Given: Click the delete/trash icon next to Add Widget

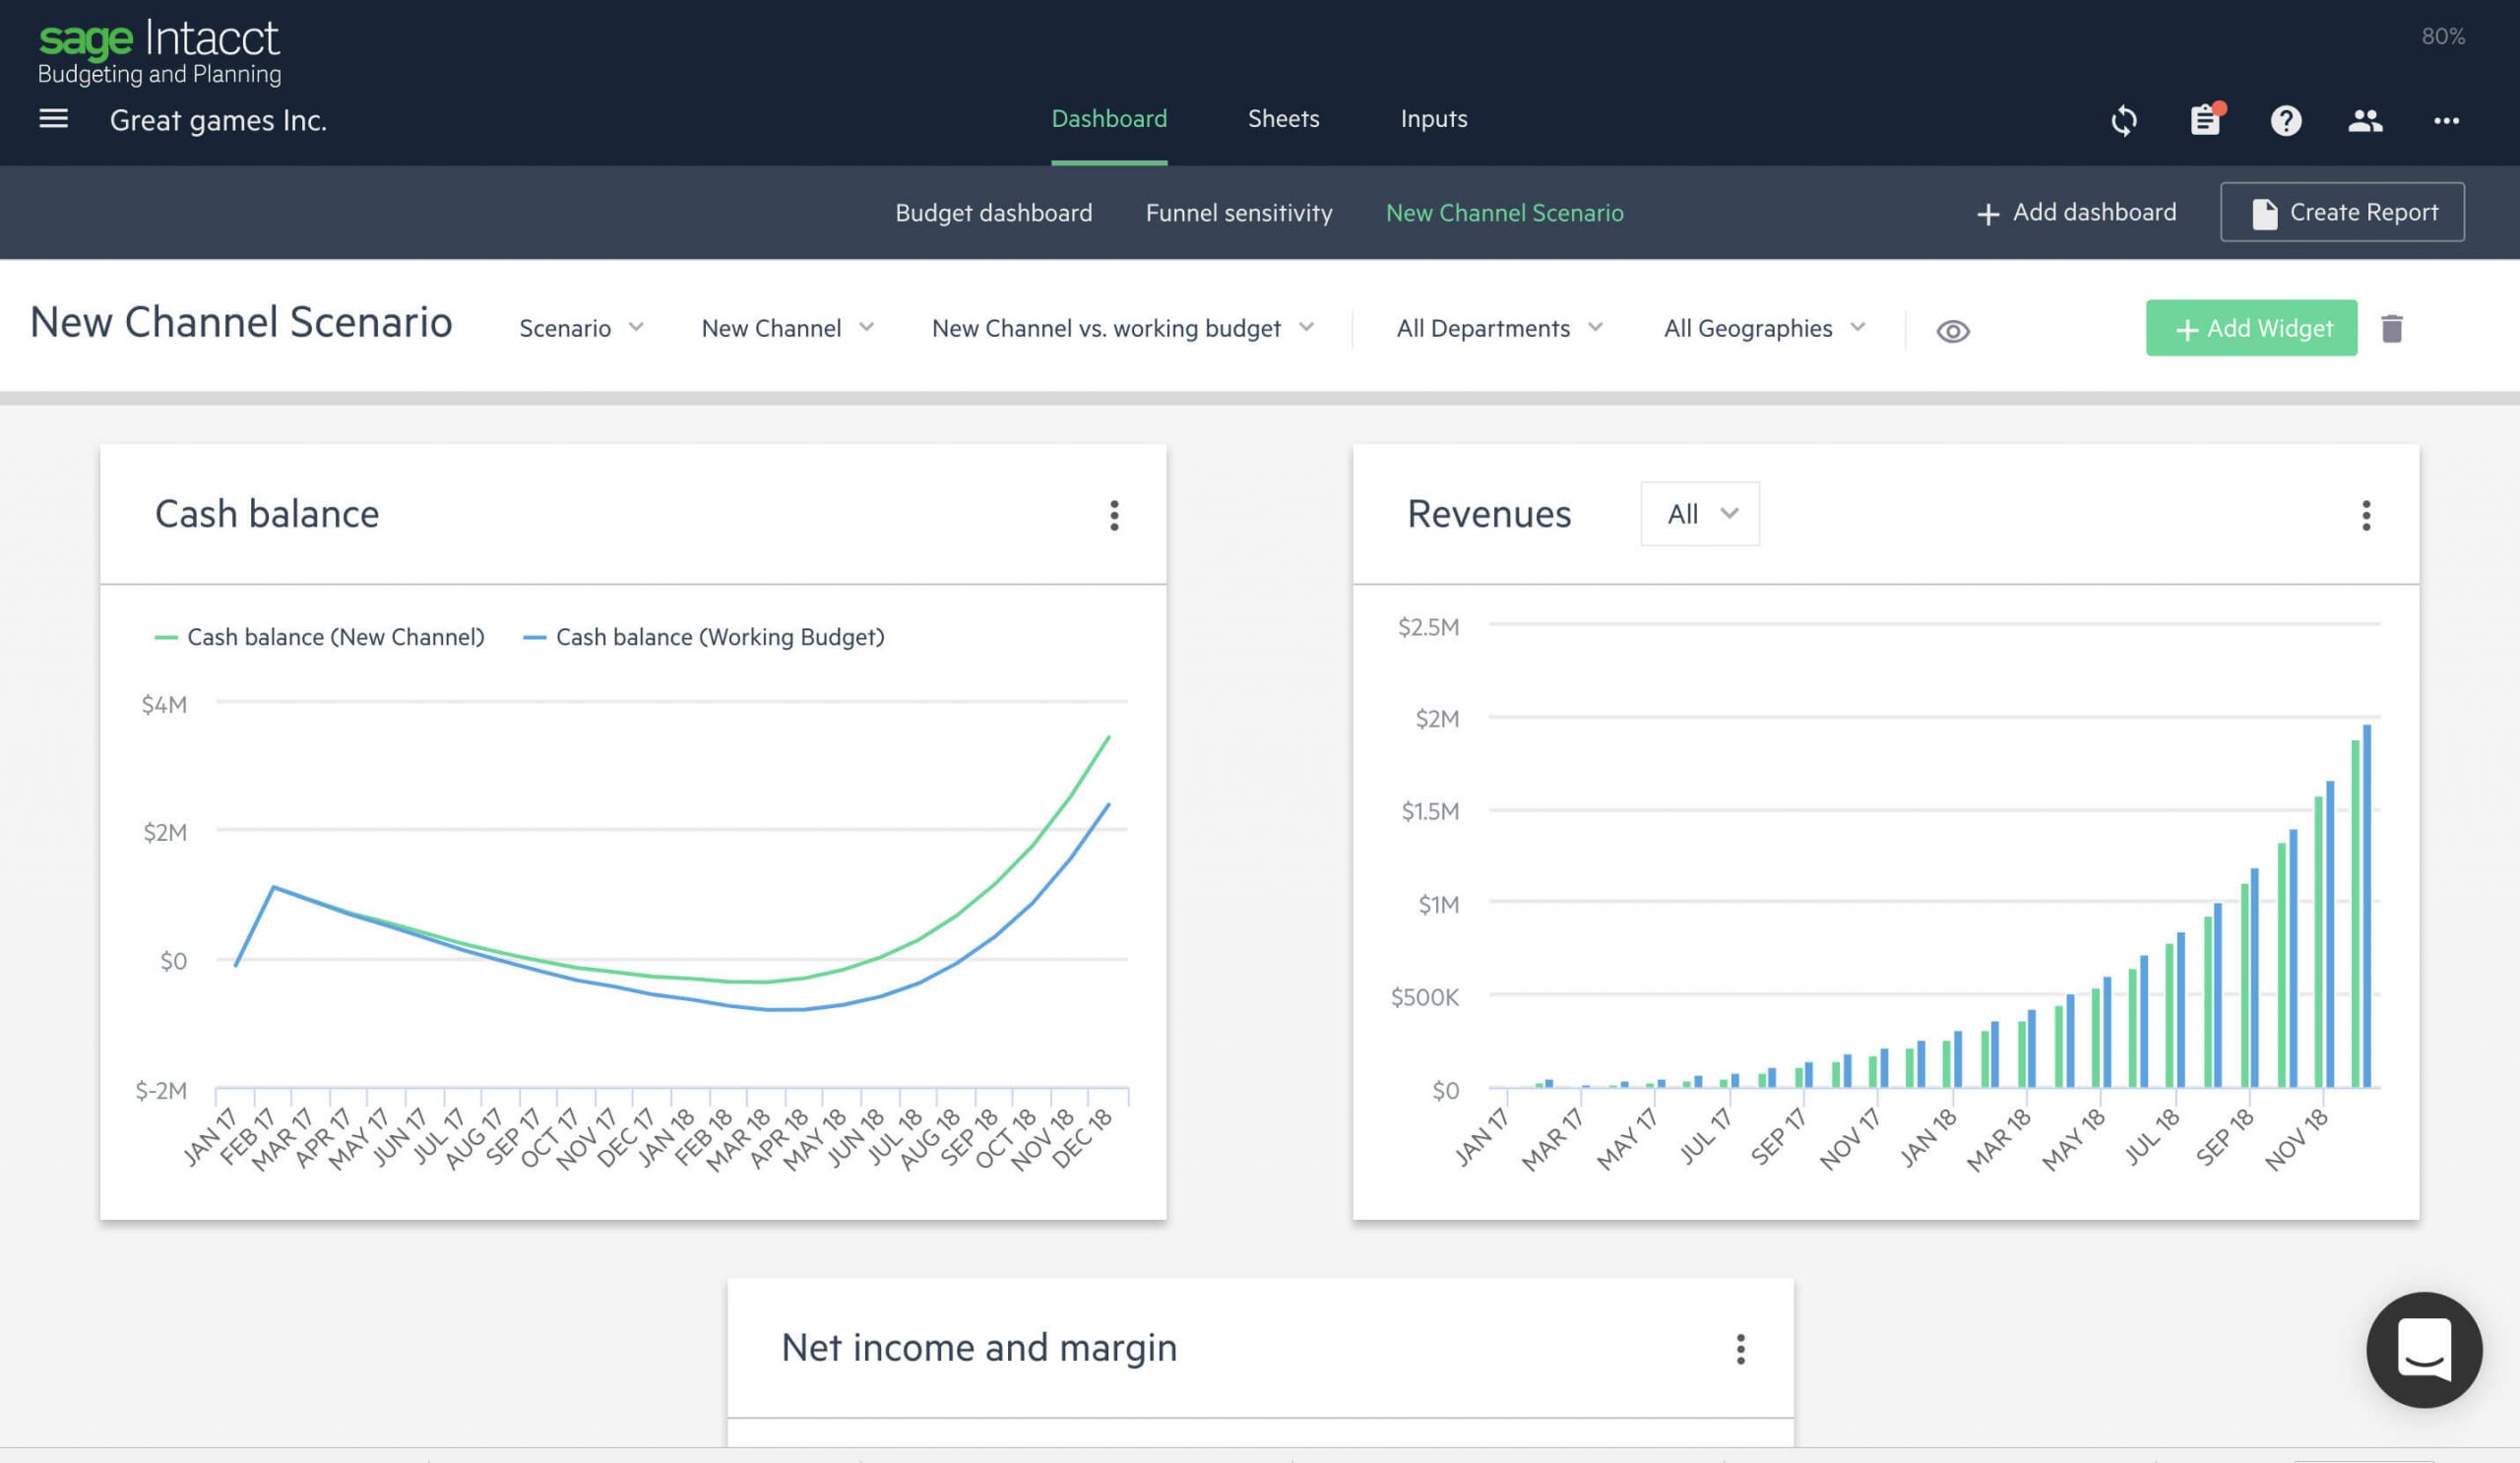Looking at the screenshot, I should pos(2391,328).
